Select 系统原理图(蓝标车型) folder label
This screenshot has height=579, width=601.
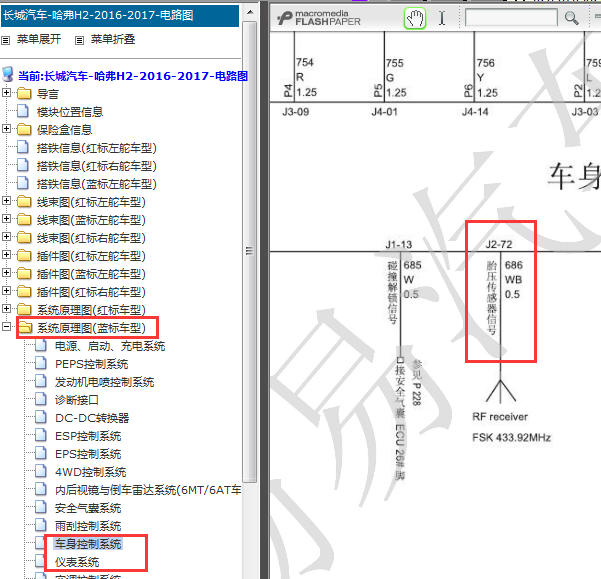pos(91,328)
